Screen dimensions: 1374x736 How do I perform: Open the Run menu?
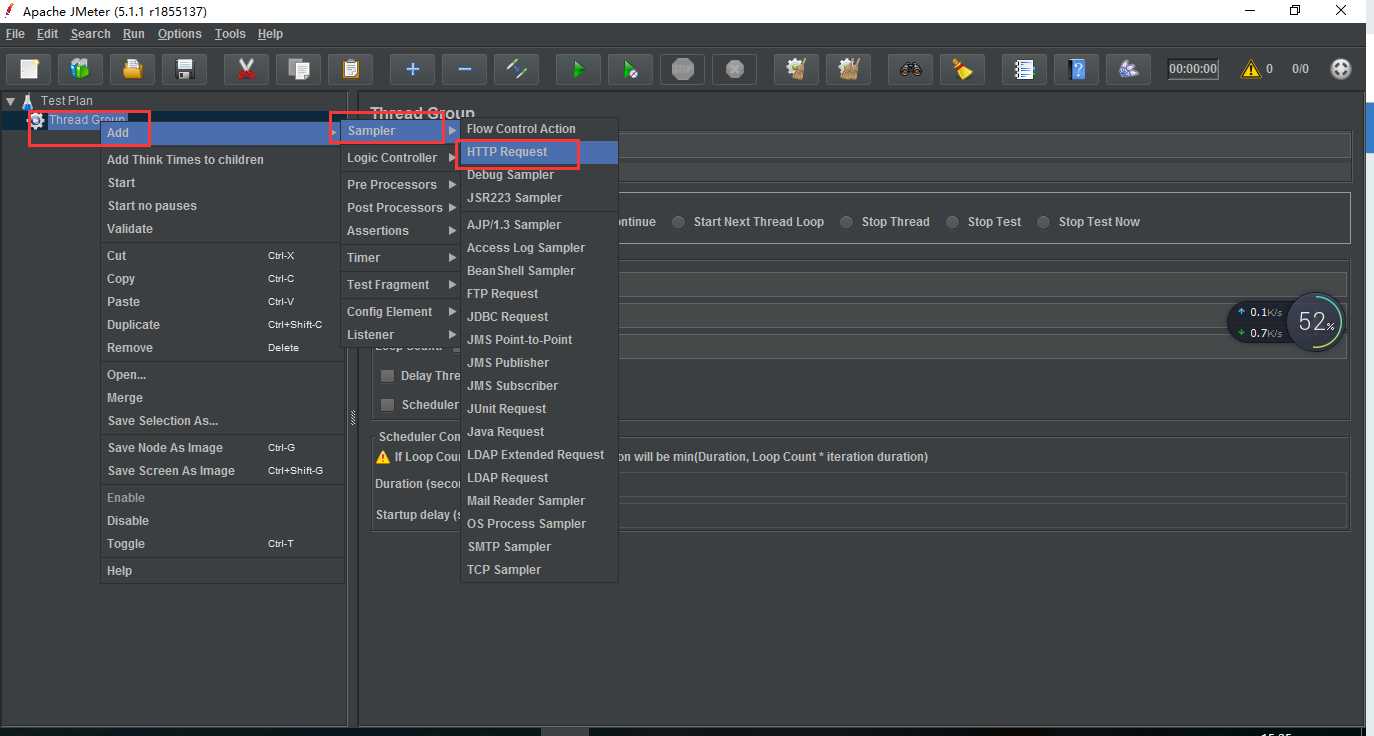click(x=134, y=34)
